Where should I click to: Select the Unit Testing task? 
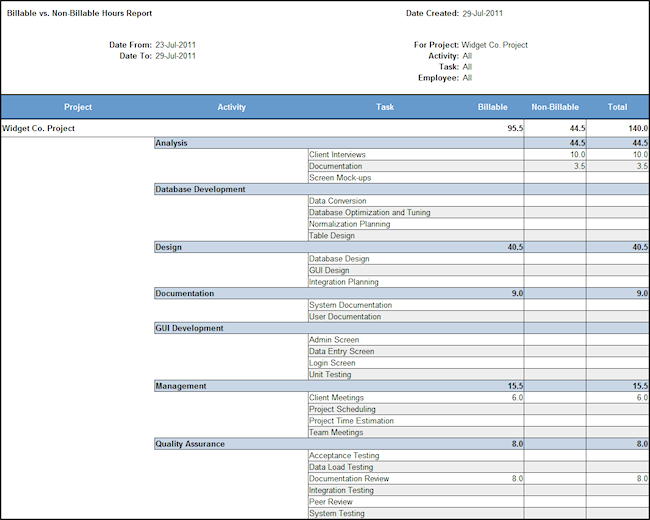330,374
